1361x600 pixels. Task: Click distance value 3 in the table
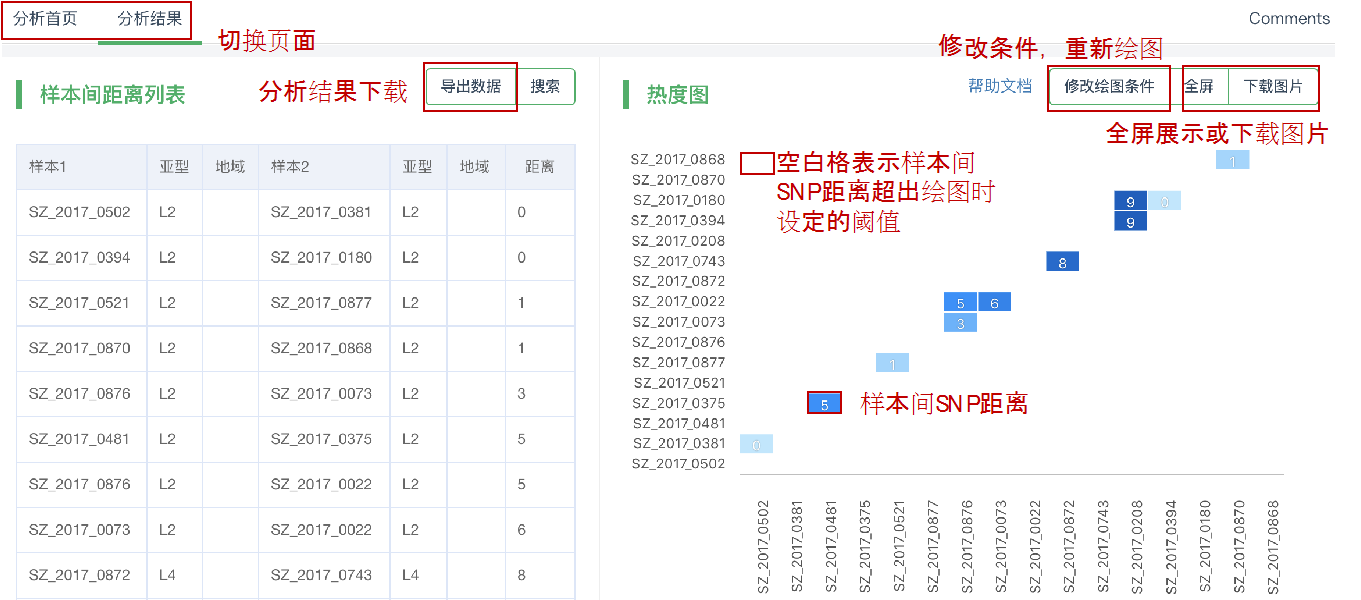[x=522, y=393]
